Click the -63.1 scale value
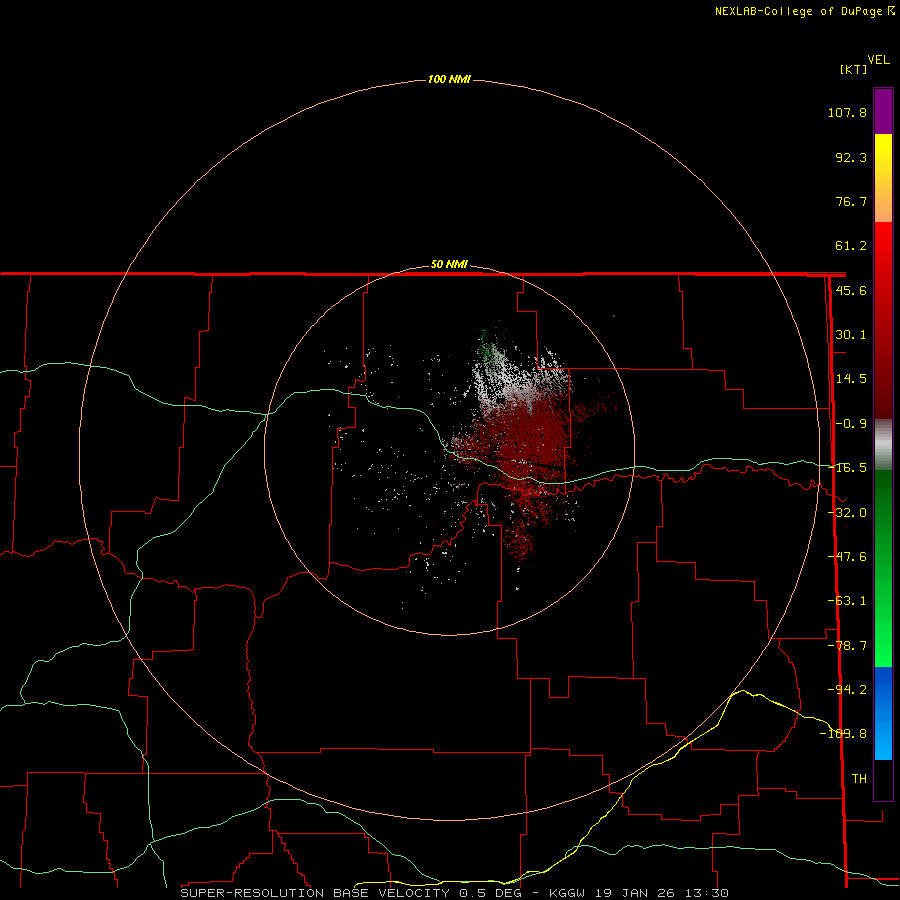This screenshot has height=900, width=900. (847, 601)
